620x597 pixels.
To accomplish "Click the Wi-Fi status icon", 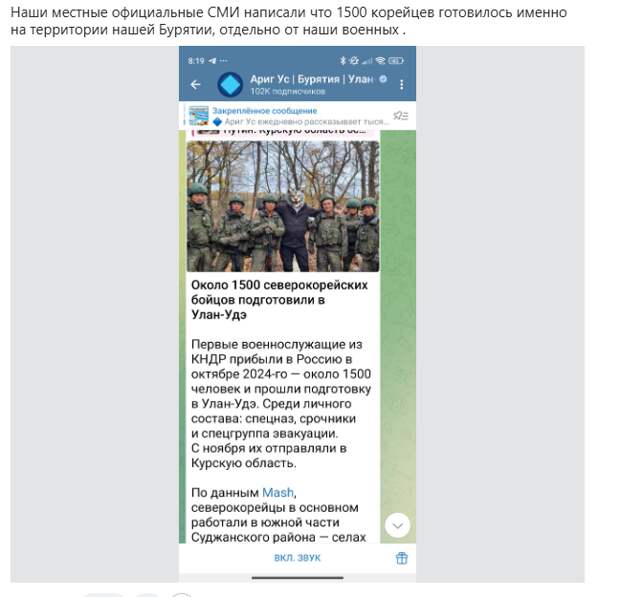I will (x=380, y=60).
